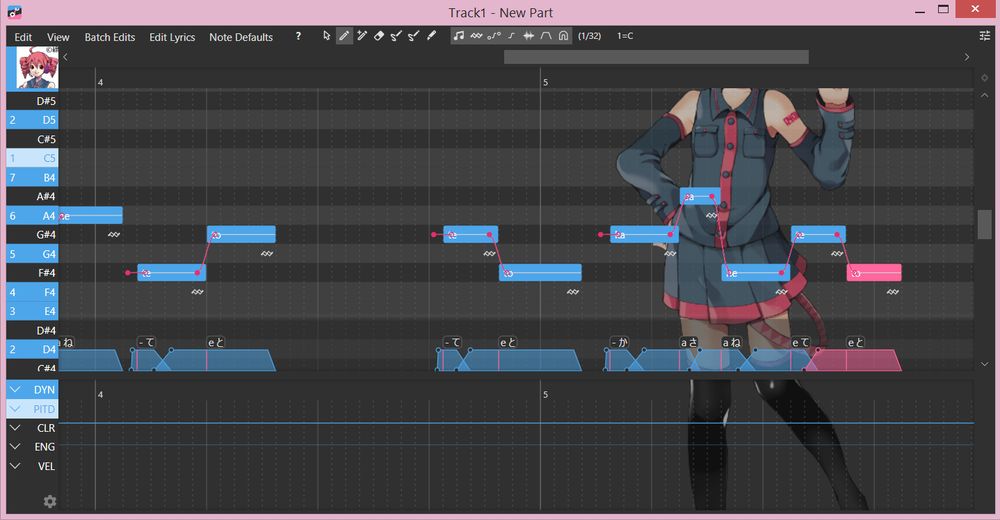Select the knife split tool
The width and height of the screenshot is (1000, 520).
tap(431, 36)
